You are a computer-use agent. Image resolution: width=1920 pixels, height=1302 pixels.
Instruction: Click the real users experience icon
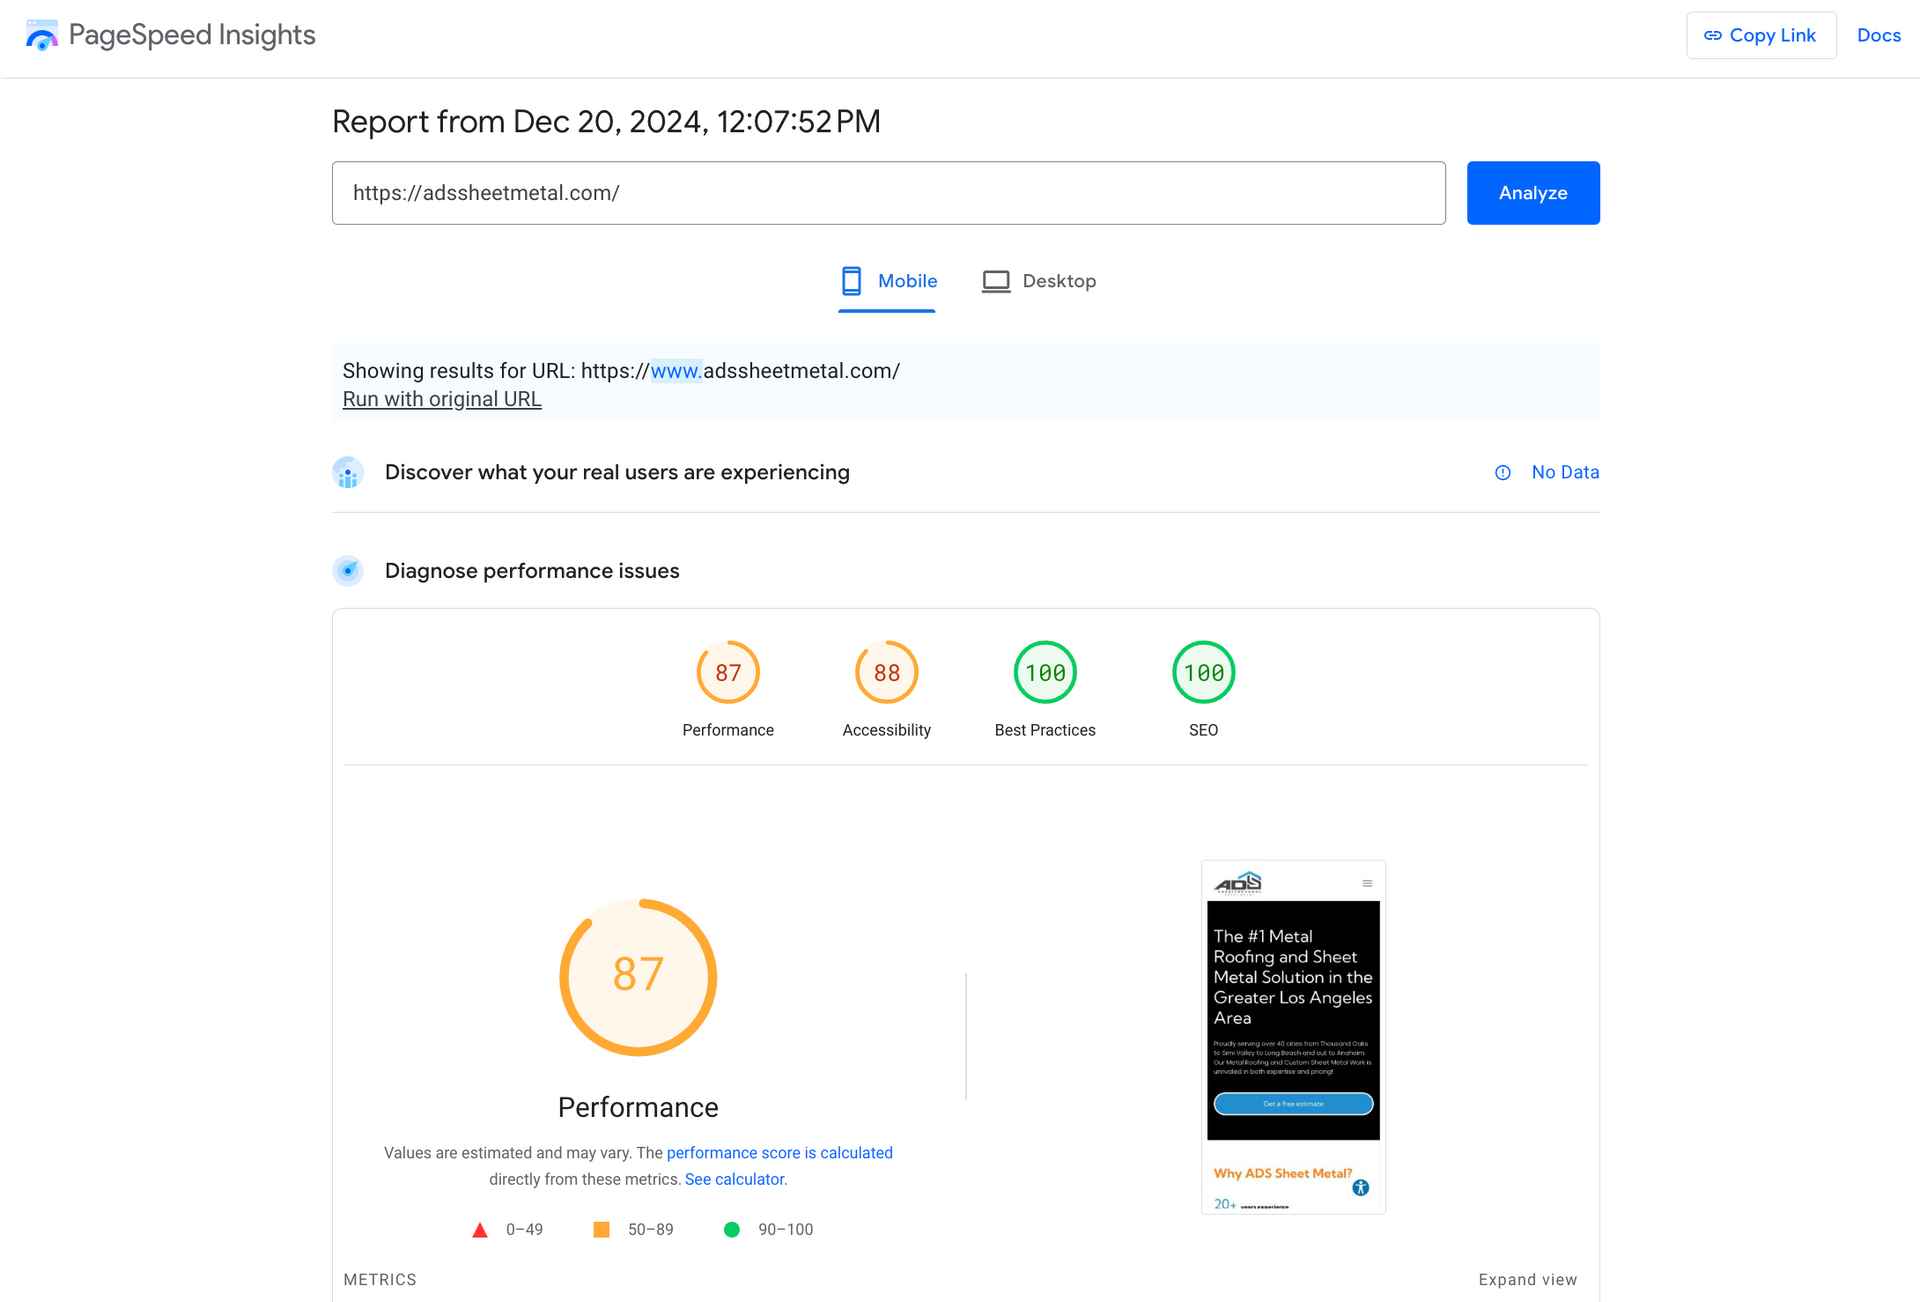[x=346, y=471]
